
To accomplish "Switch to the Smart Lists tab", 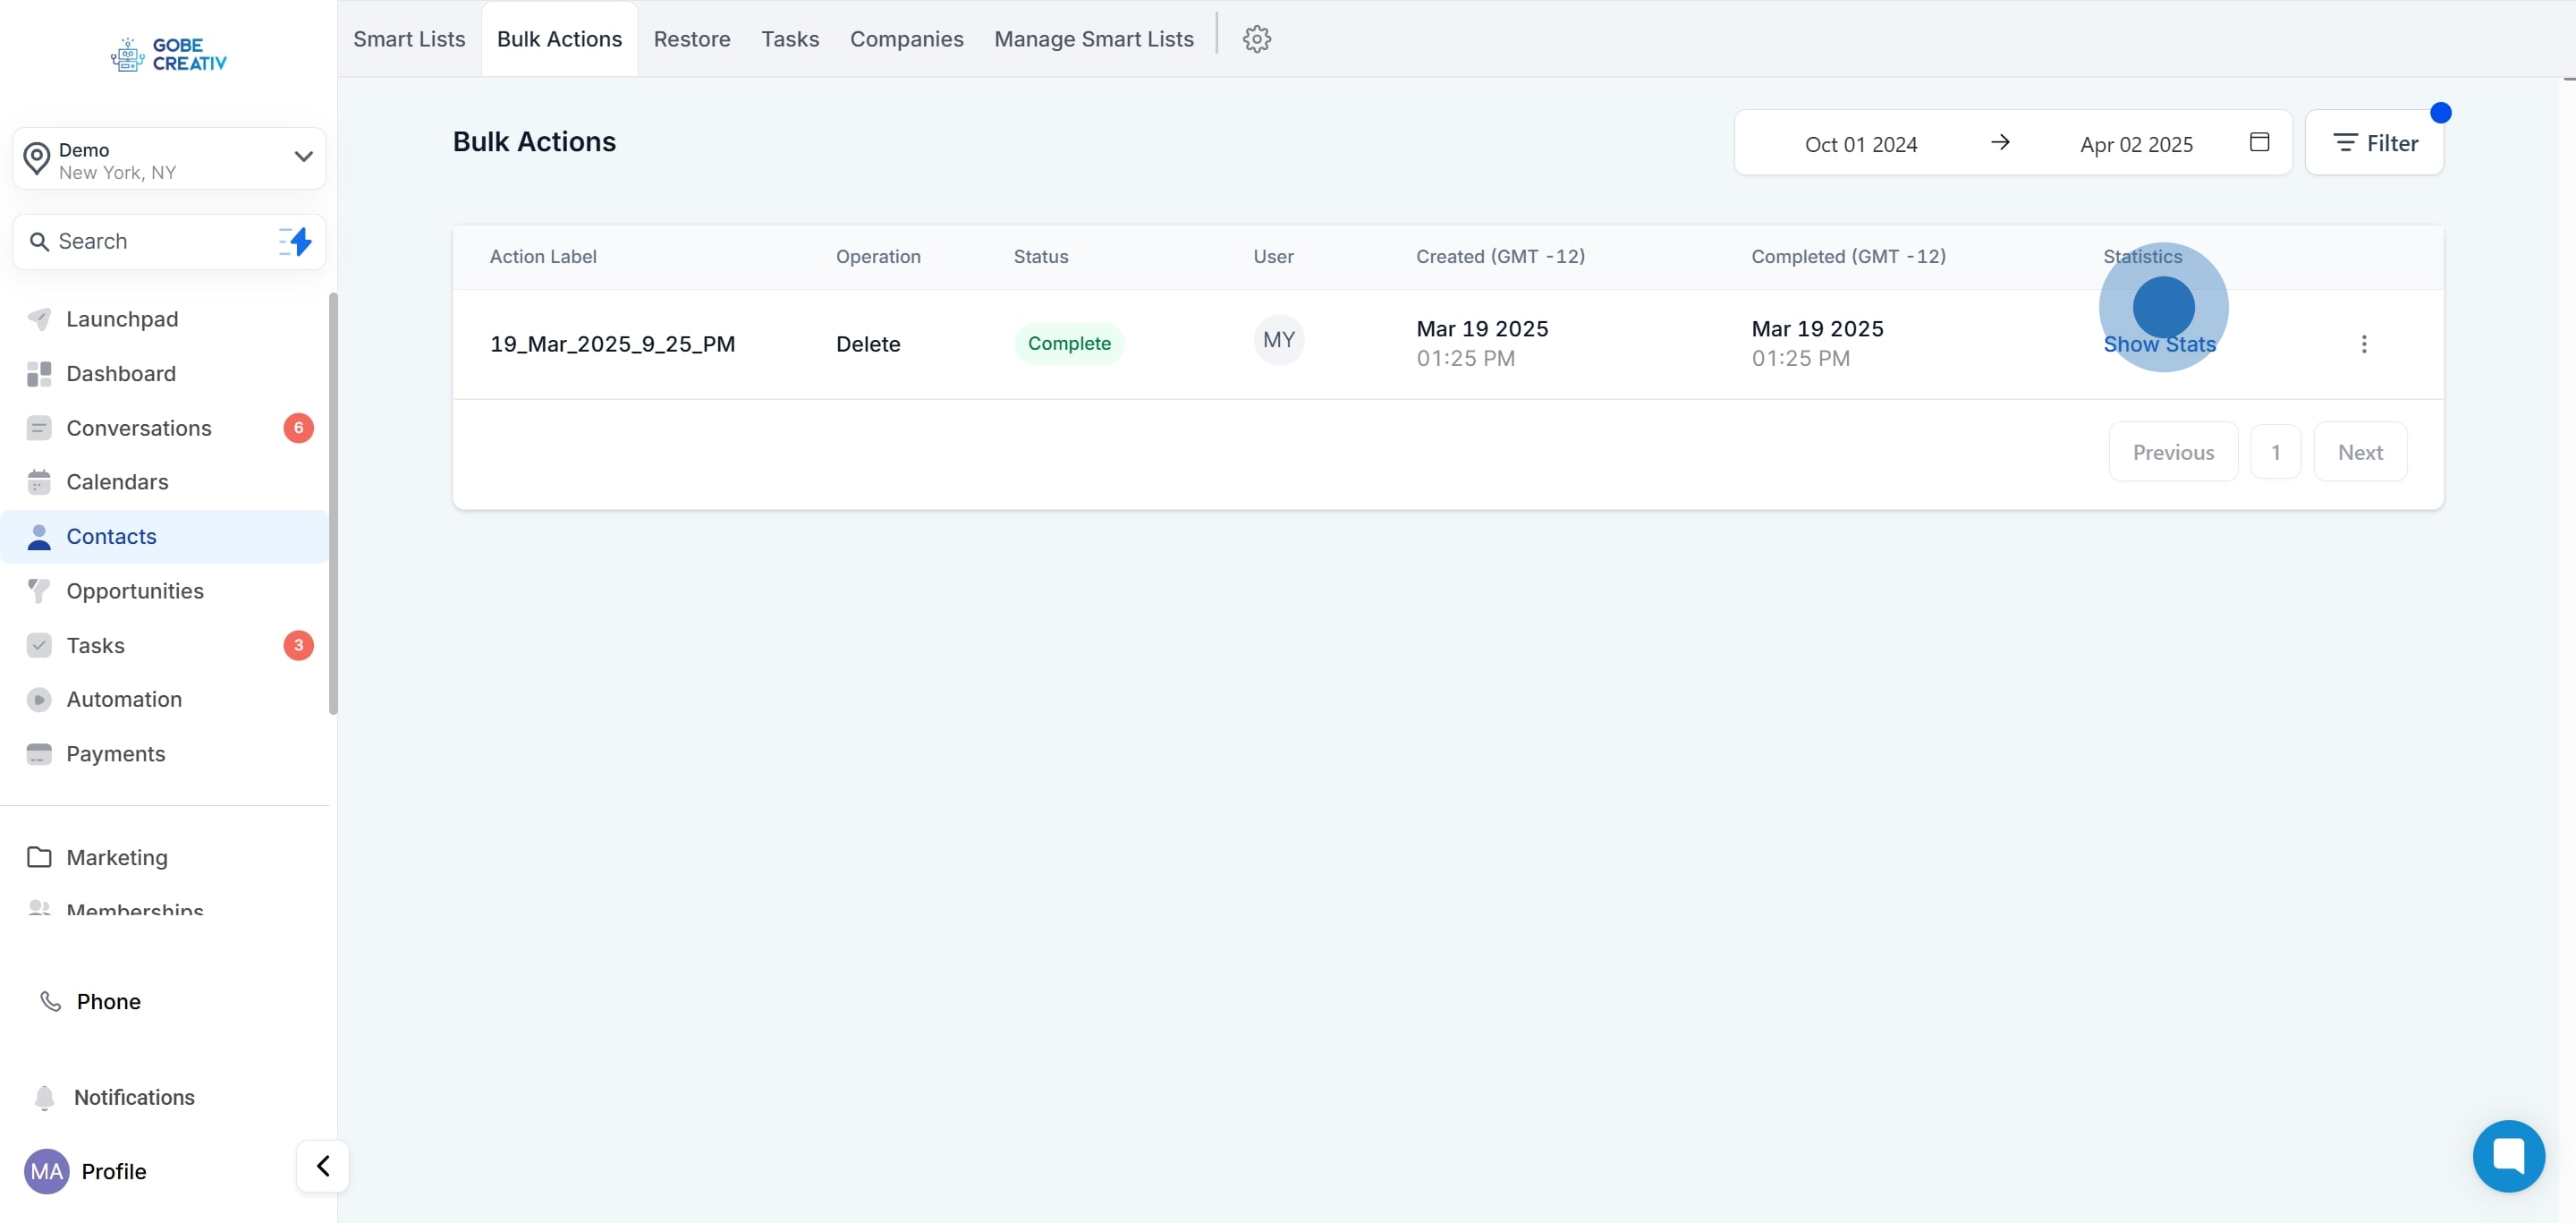I will tap(409, 39).
